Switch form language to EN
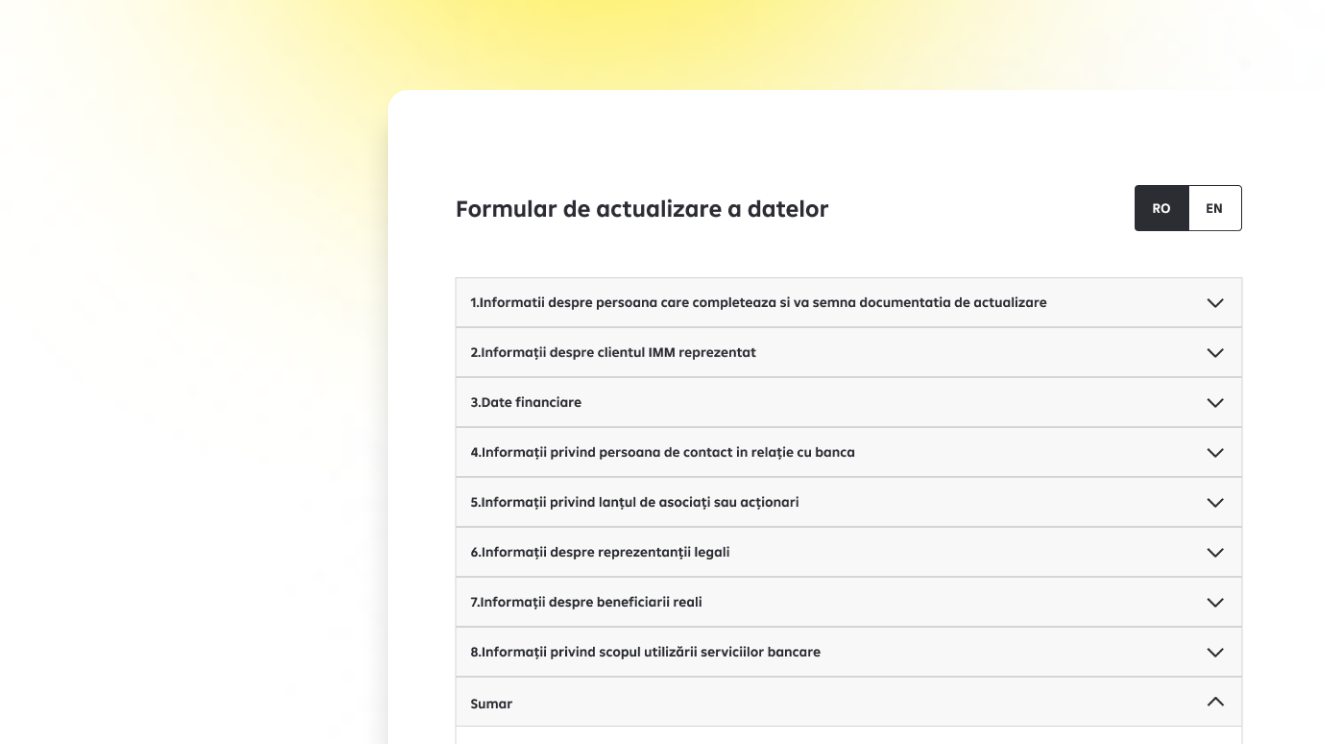This screenshot has height=744, width=1324. pyautogui.click(x=1214, y=208)
